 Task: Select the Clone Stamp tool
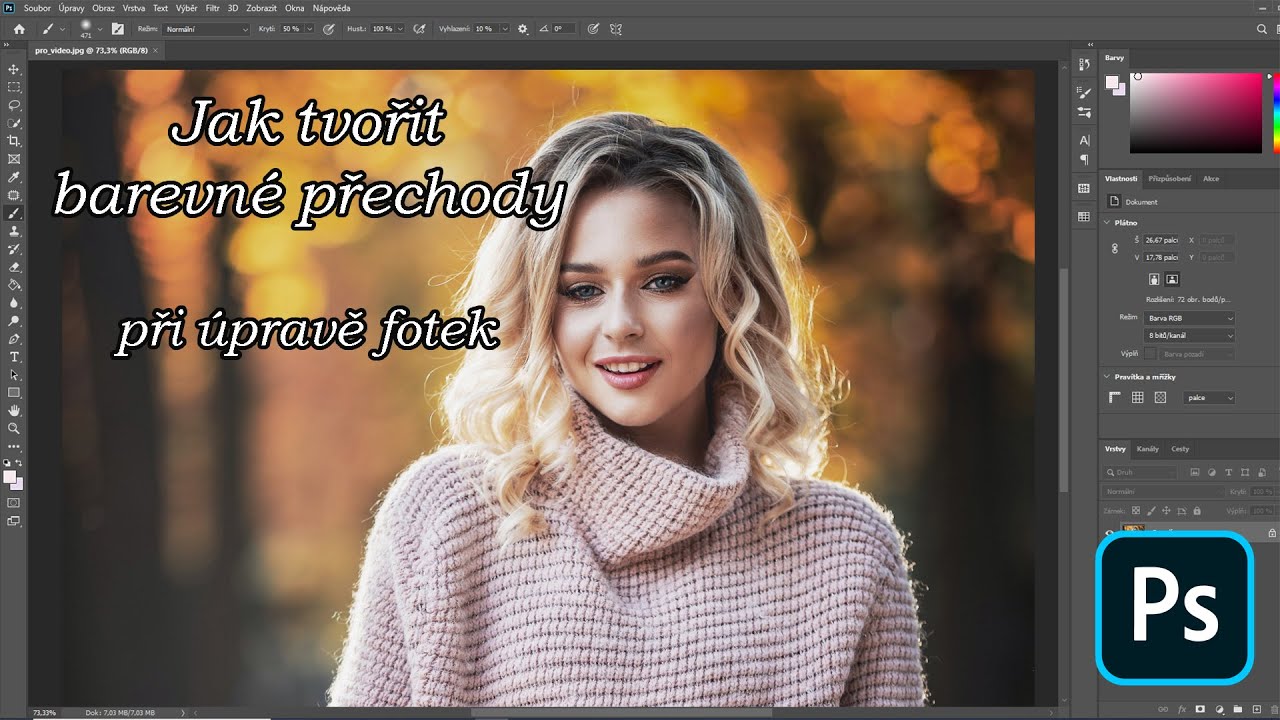tap(14, 231)
